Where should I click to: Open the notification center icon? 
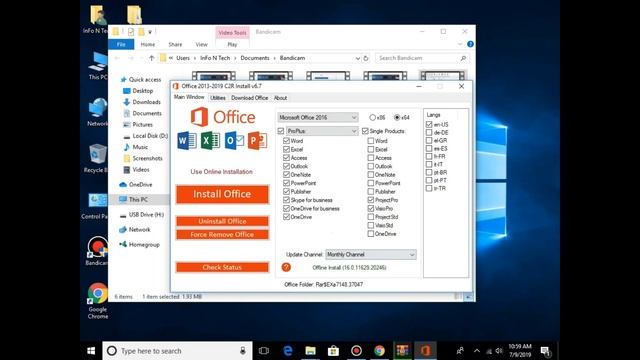(x=545, y=351)
